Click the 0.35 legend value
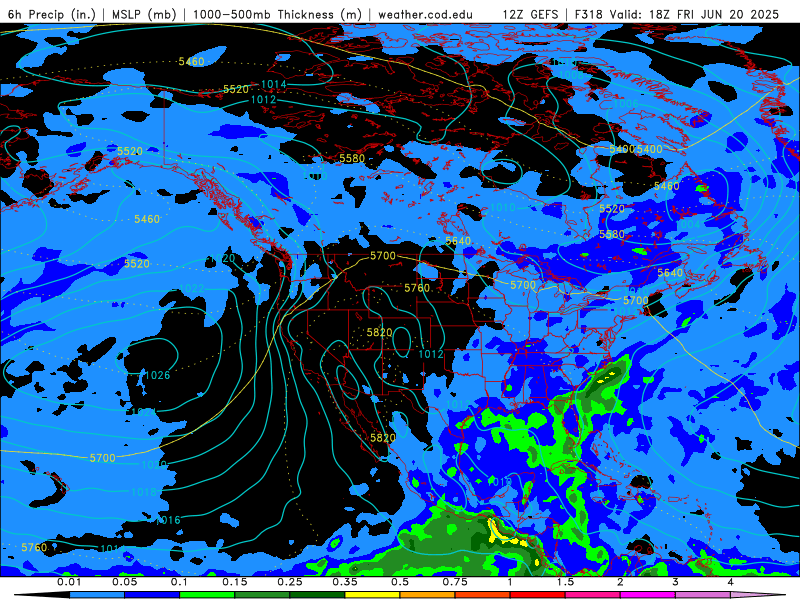This screenshot has height=600, width=800. 345,582
